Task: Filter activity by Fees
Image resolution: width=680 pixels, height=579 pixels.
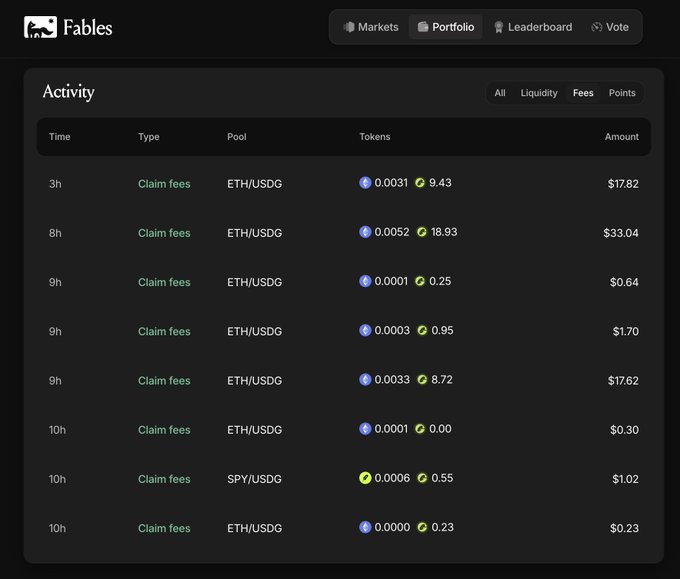Action: pos(583,93)
